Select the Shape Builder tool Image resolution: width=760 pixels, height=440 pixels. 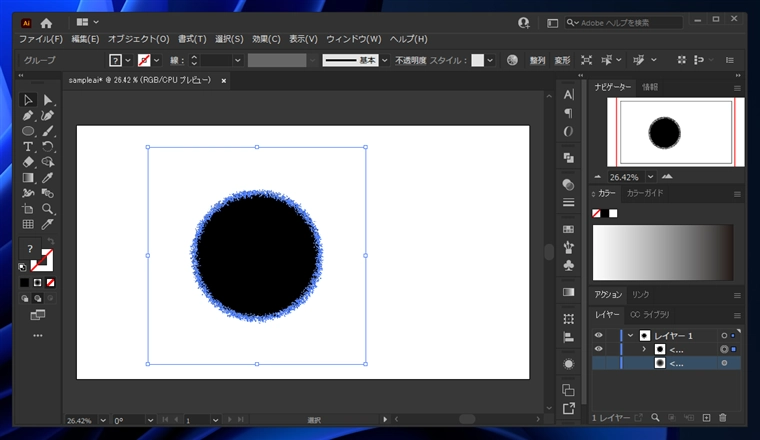(48, 162)
